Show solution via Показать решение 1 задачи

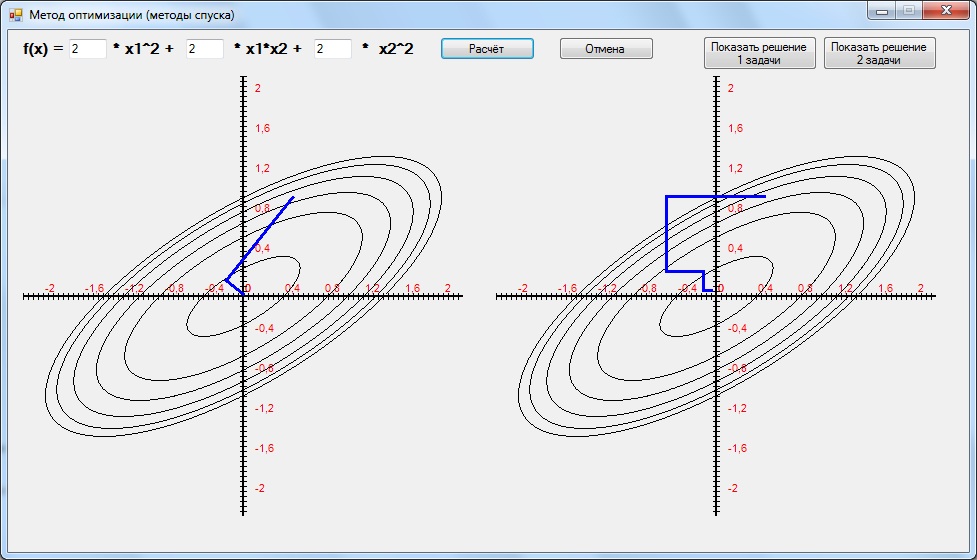click(759, 54)
